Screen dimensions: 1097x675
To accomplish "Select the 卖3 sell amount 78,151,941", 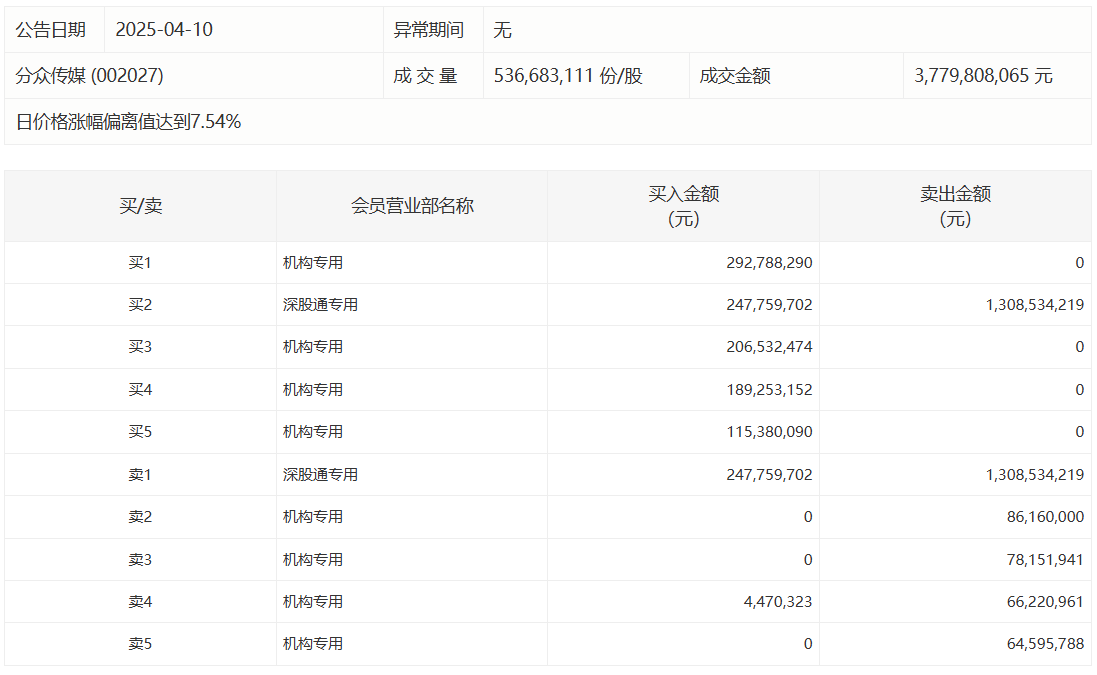I will (x=1042, y=560).
